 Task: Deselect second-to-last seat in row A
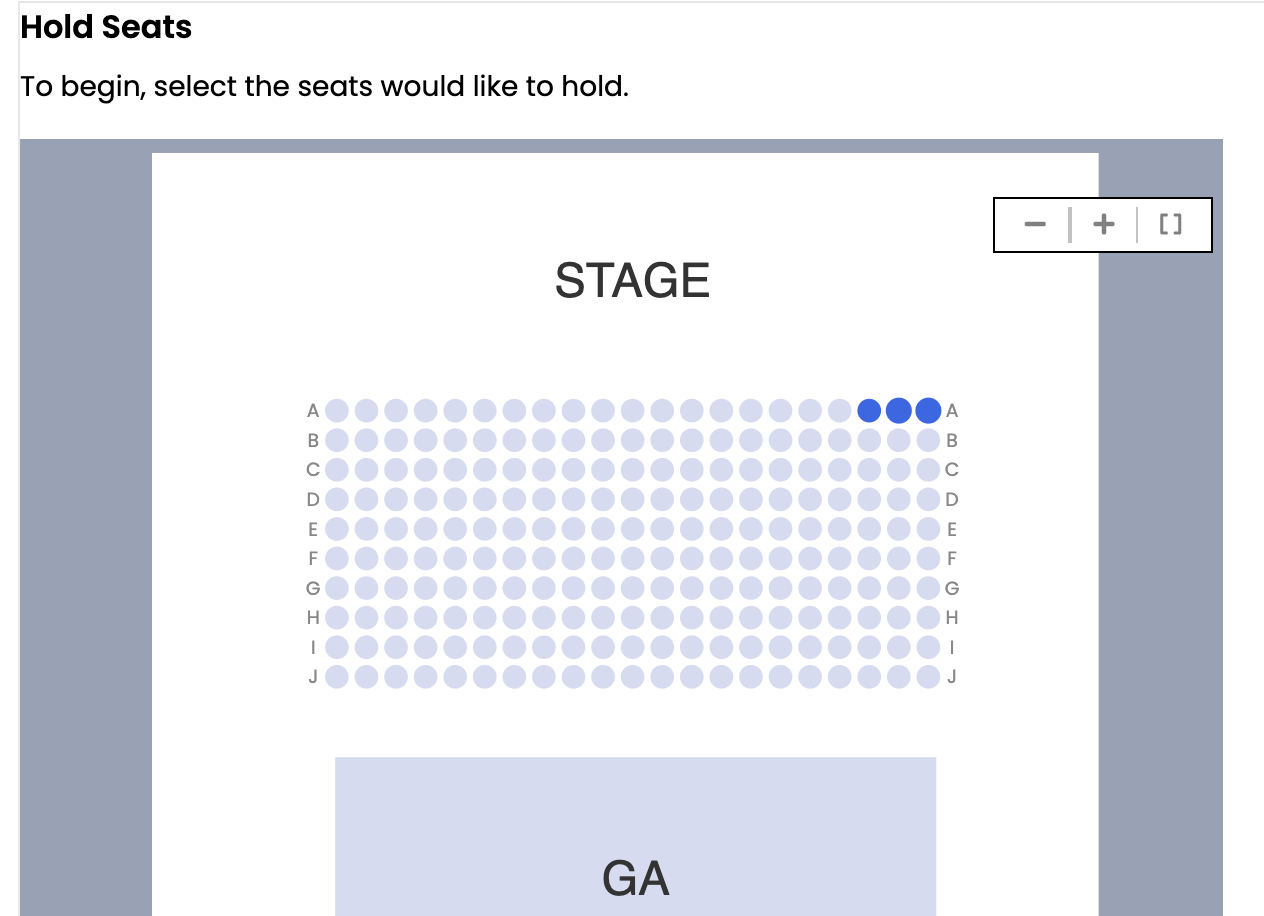[x=899, y=410]
